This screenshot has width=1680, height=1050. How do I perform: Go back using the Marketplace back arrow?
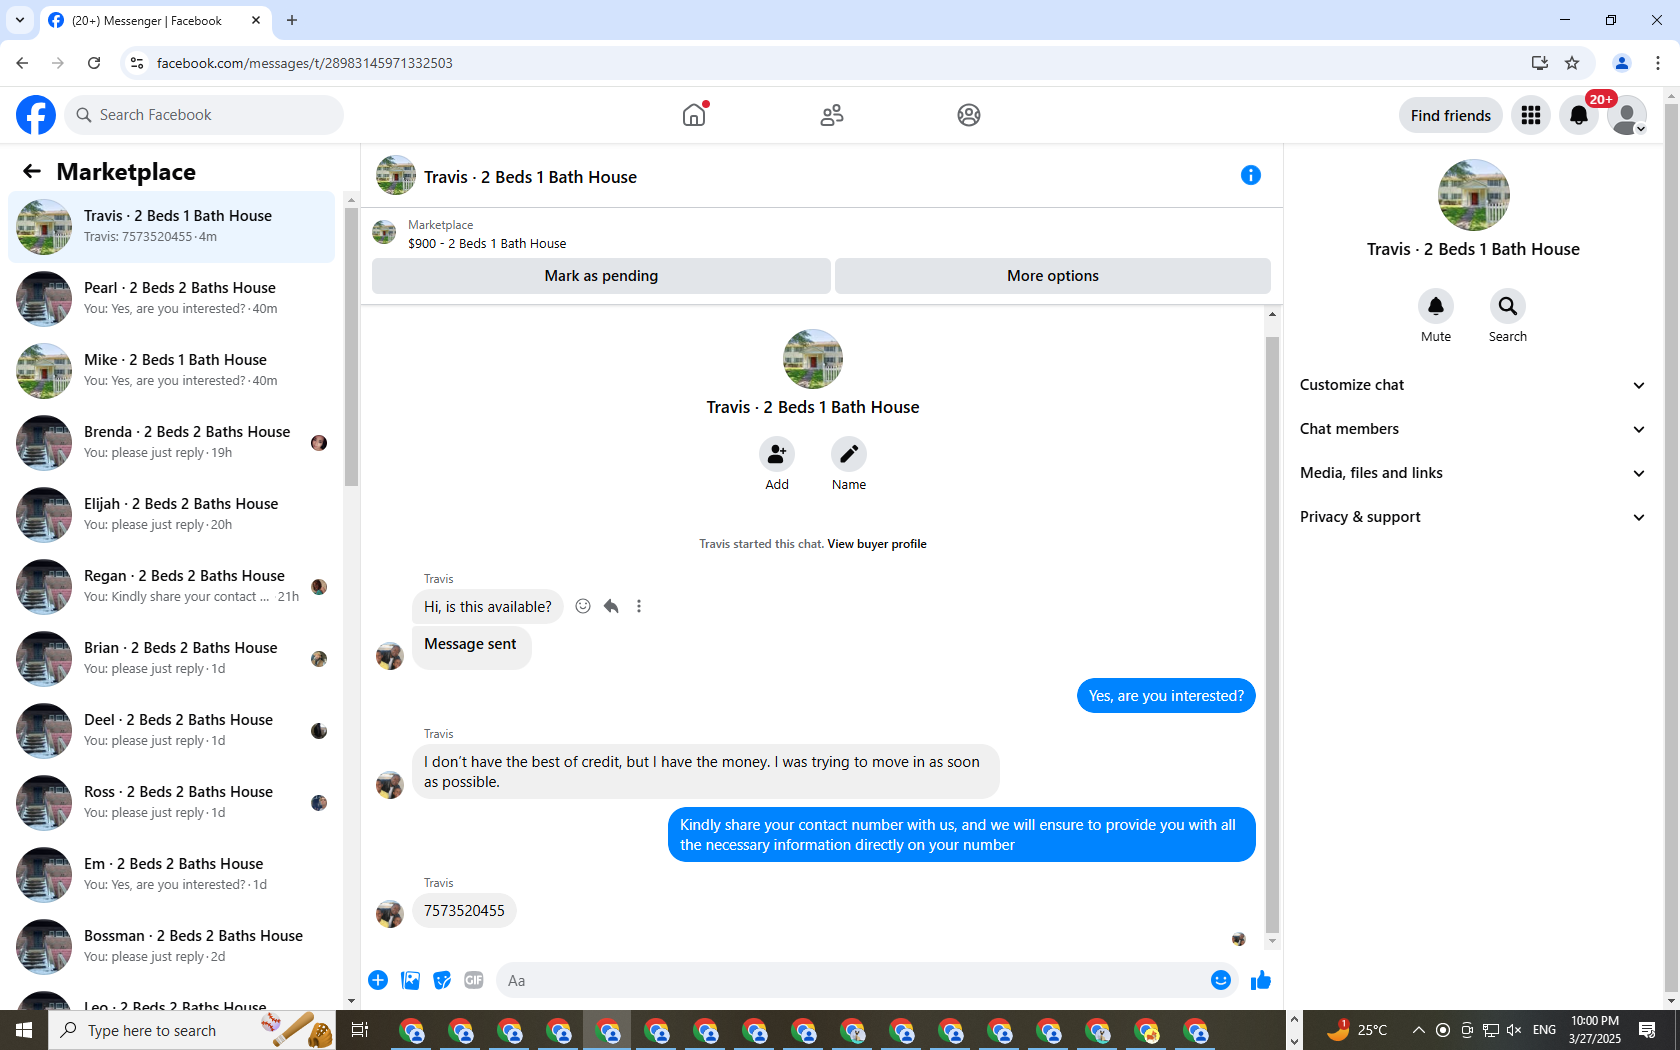tap(32, 171)
